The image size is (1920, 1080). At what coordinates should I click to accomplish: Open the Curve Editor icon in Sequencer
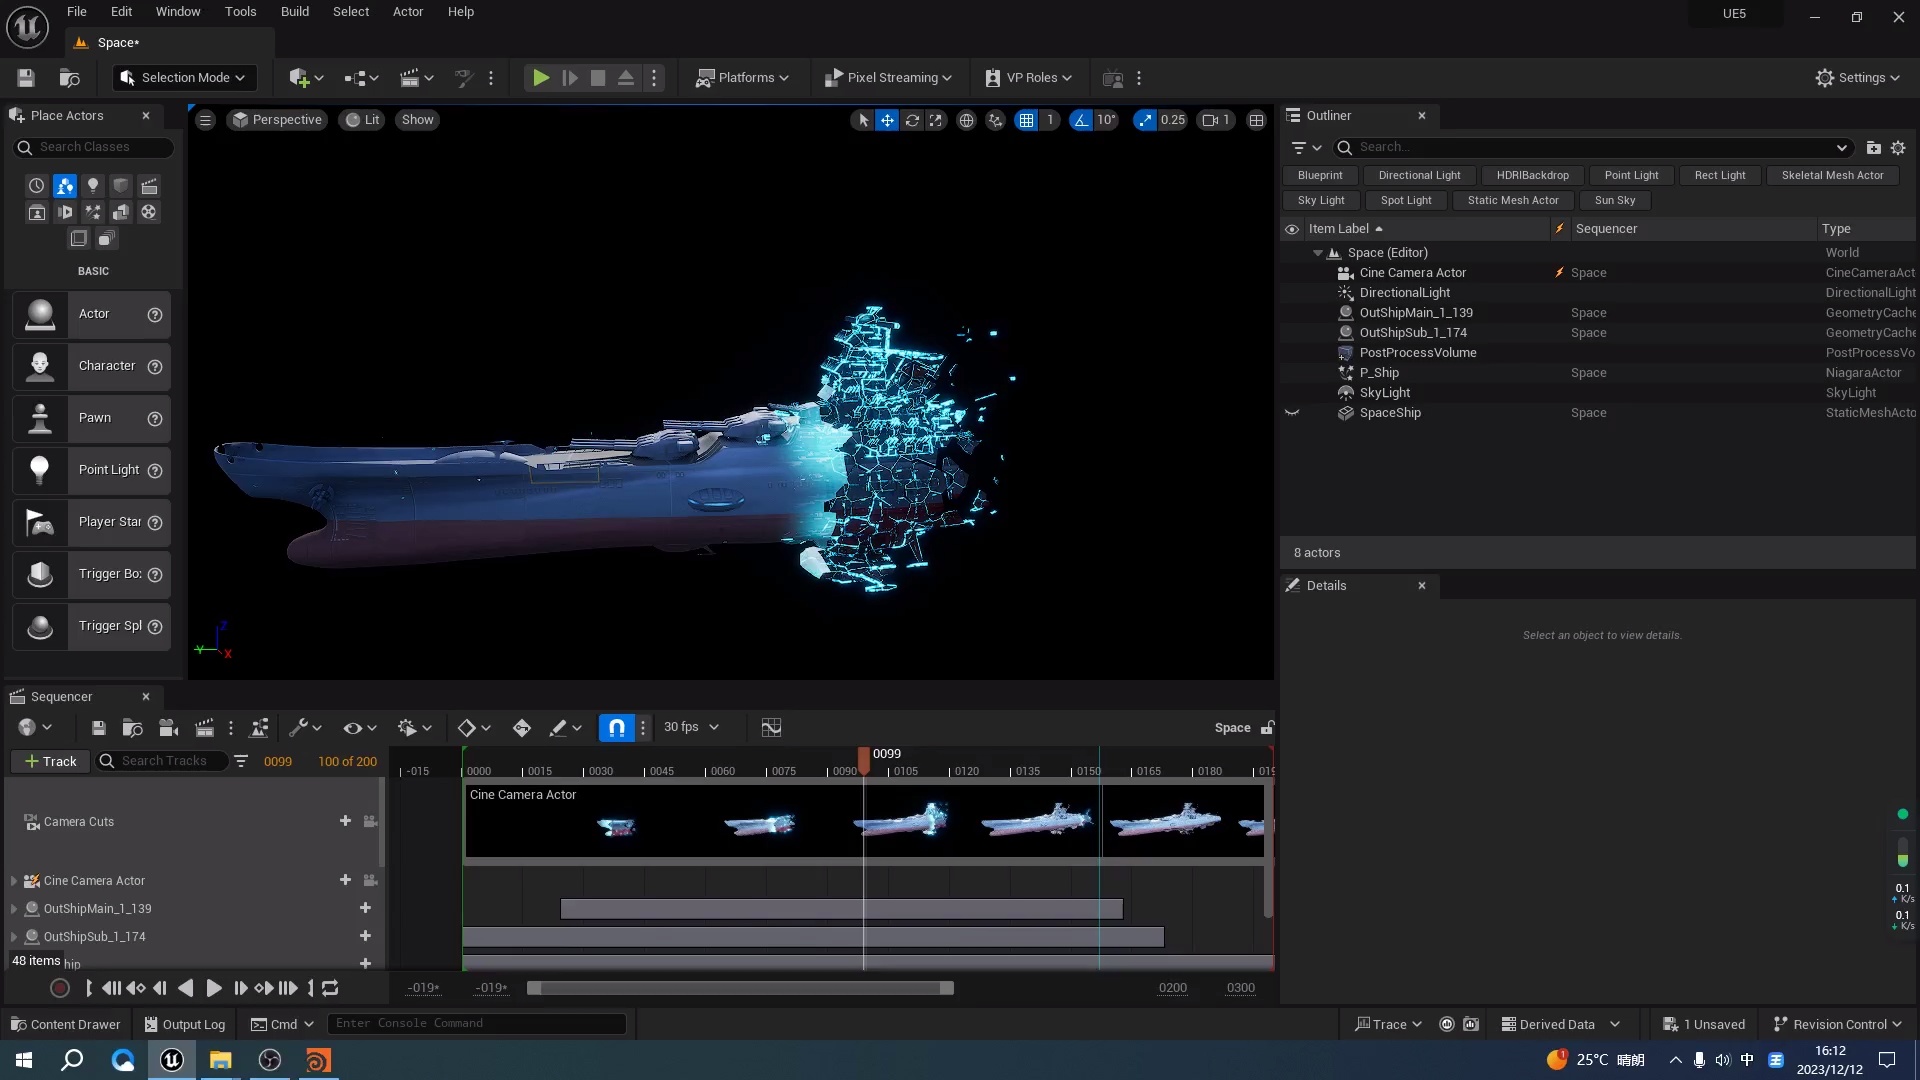coord(770,727)
